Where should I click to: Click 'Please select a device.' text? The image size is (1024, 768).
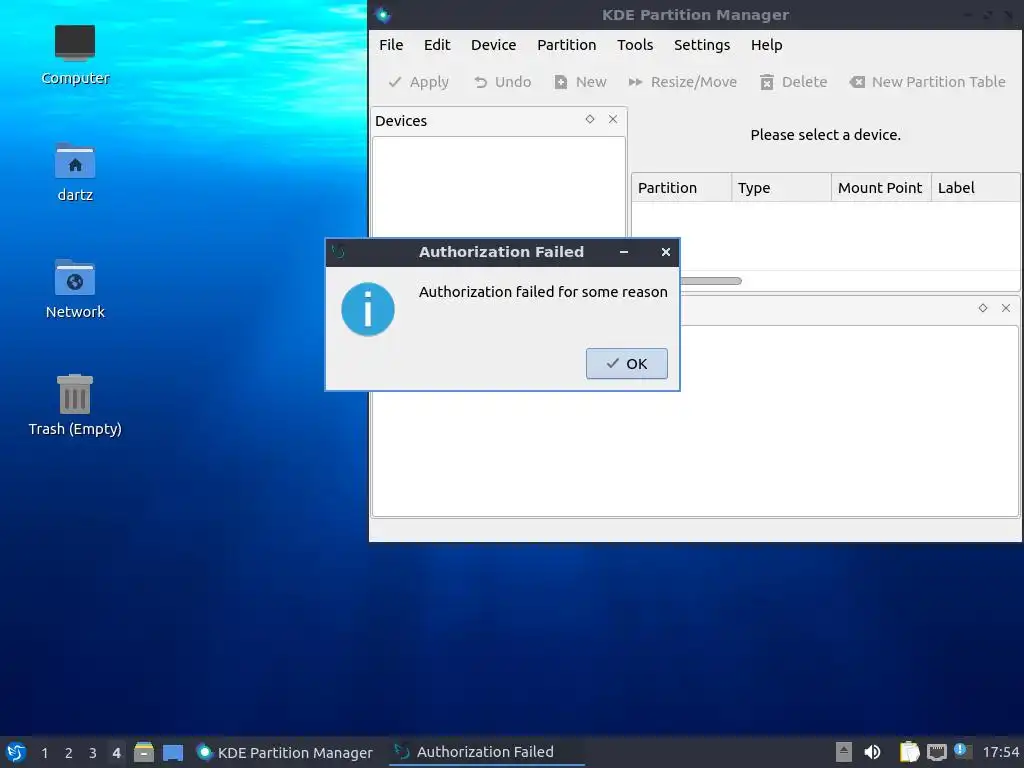point(825,135)
